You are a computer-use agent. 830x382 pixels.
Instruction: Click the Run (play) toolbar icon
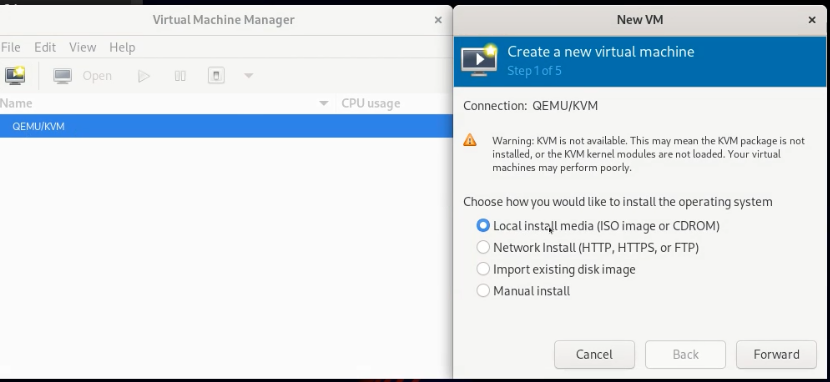(143, 76)
